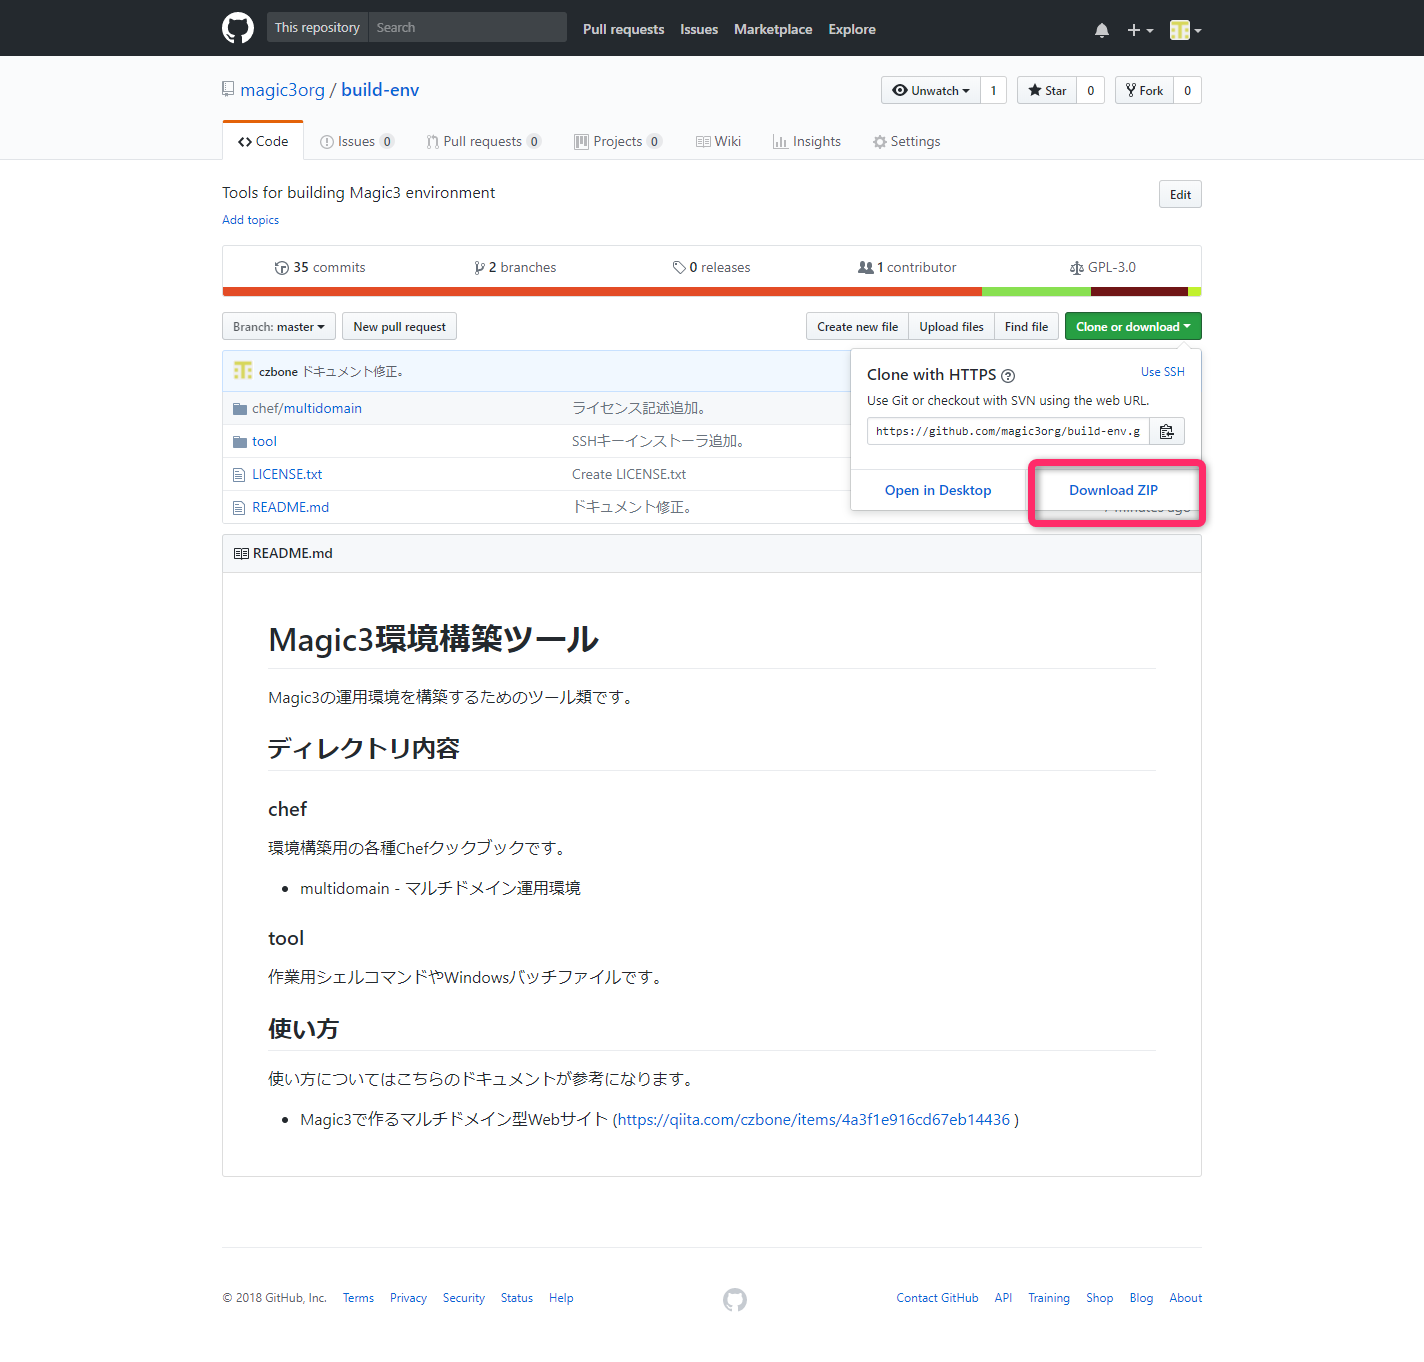Open Pull requests in top navigation
The height and width of the screenshot is (1362, 1424).
[x=623, y=29]
